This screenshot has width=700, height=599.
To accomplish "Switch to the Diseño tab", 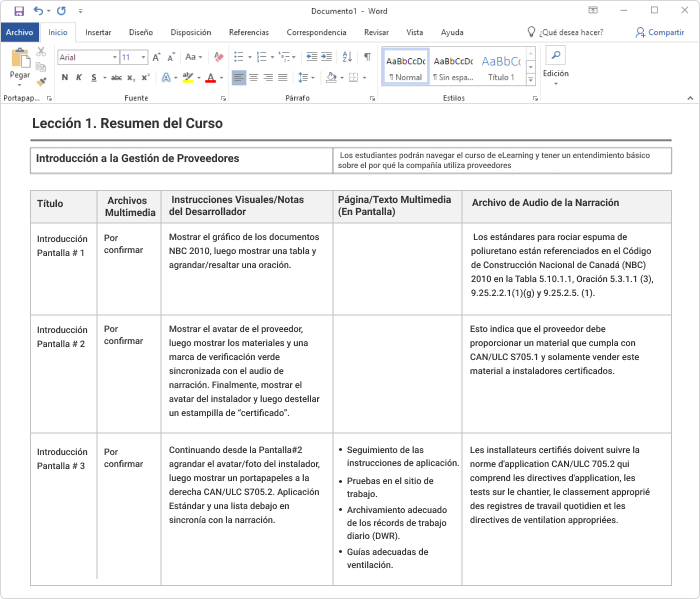I will 141,32.
